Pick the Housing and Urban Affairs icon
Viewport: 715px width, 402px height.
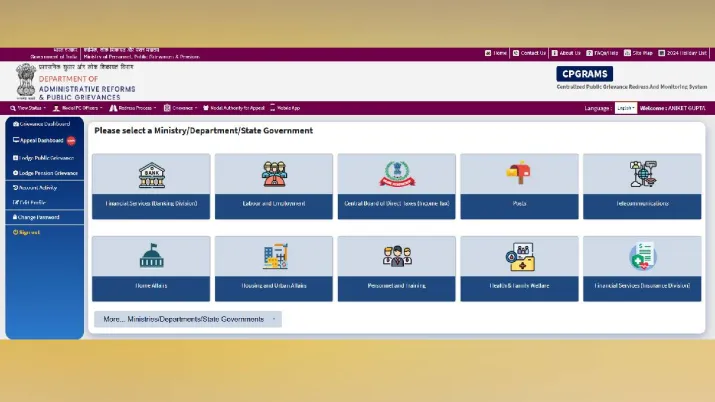(x=275, y=256)
